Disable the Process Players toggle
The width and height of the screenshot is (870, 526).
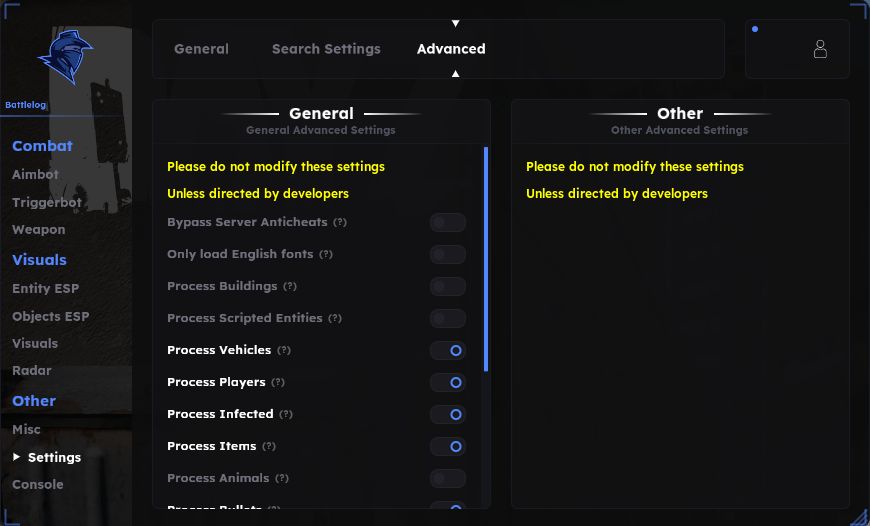[x=447, y=382]
